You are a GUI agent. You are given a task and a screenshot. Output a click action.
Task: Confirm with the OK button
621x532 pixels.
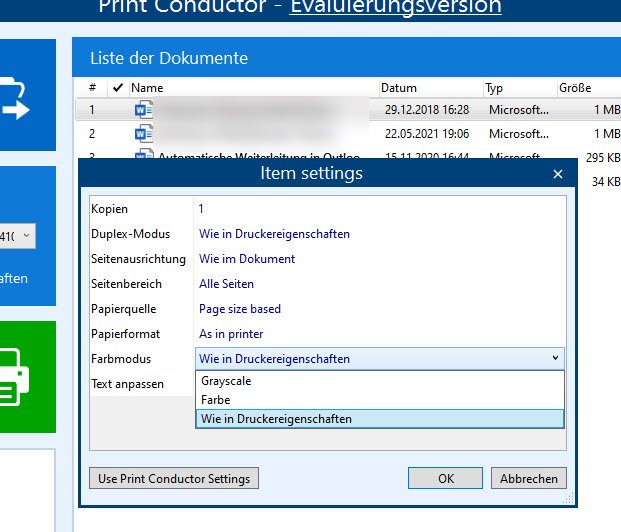[445, 479]
